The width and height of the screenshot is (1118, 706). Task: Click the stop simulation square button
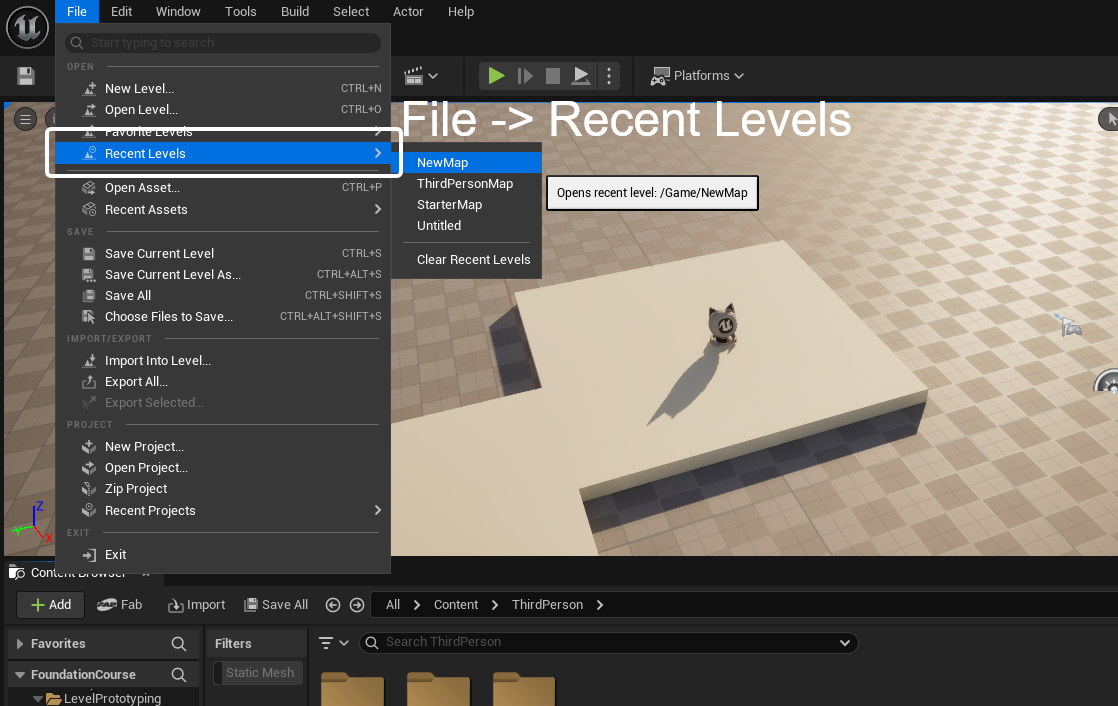(x=553, y=76)
